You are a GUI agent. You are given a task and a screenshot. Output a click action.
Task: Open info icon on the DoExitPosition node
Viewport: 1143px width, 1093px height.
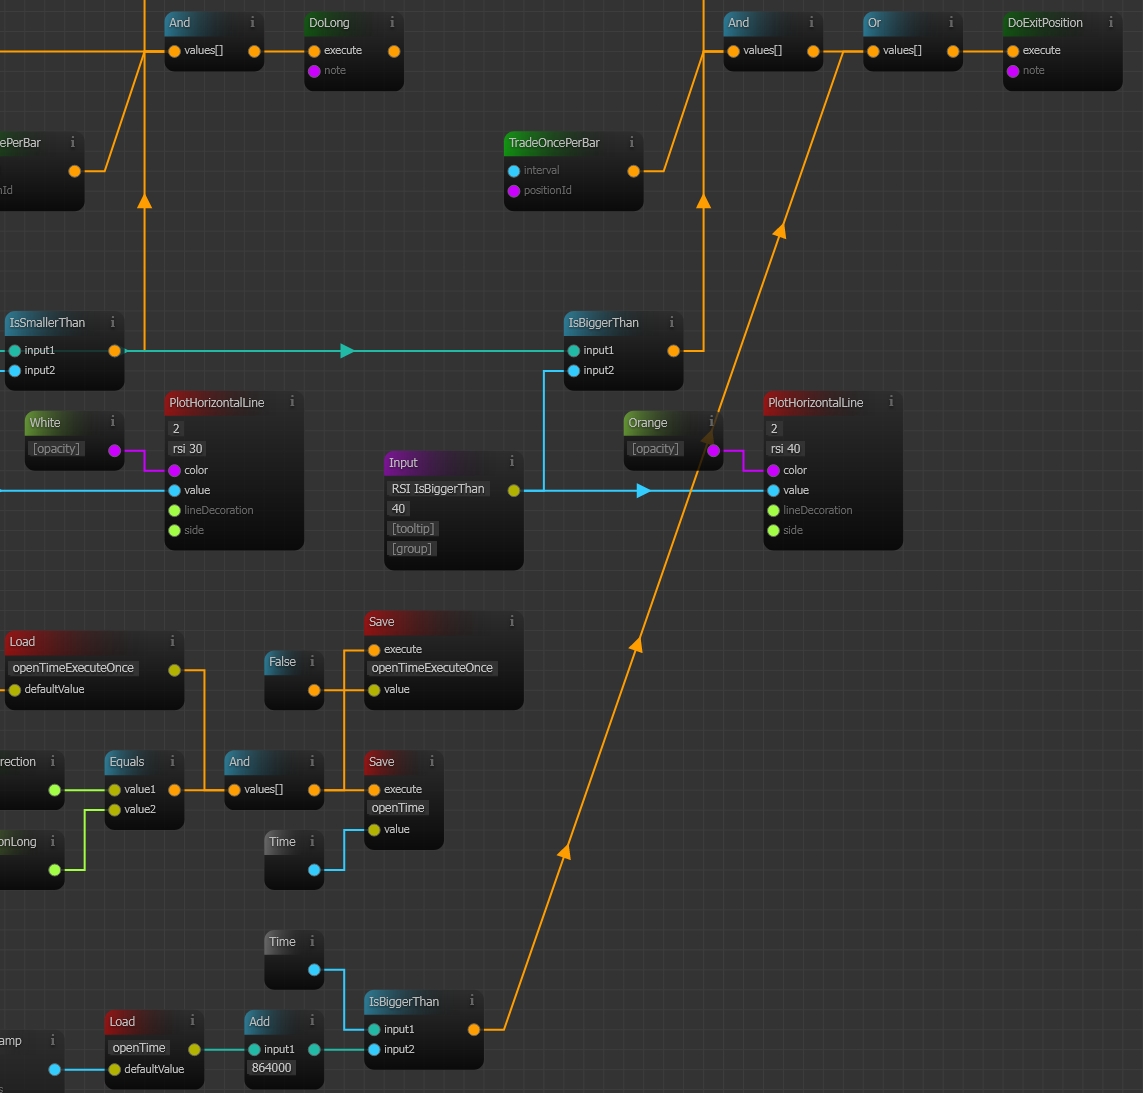1111,22
